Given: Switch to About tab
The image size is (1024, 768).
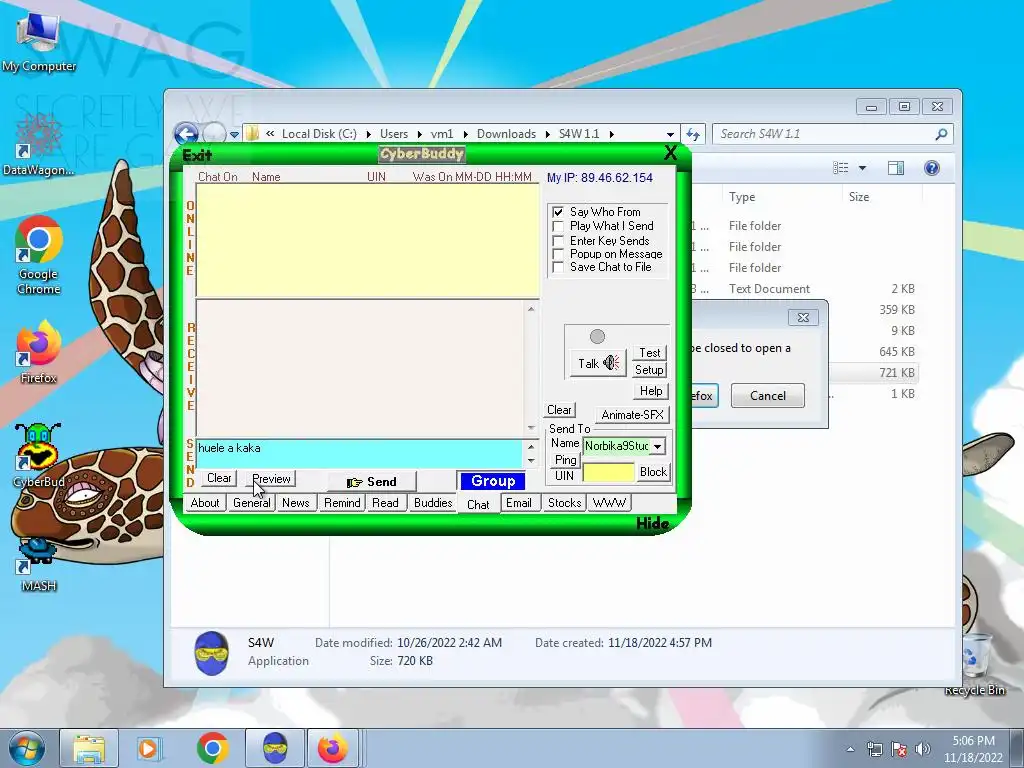Looking at the screenshot, I should [205, 502].
